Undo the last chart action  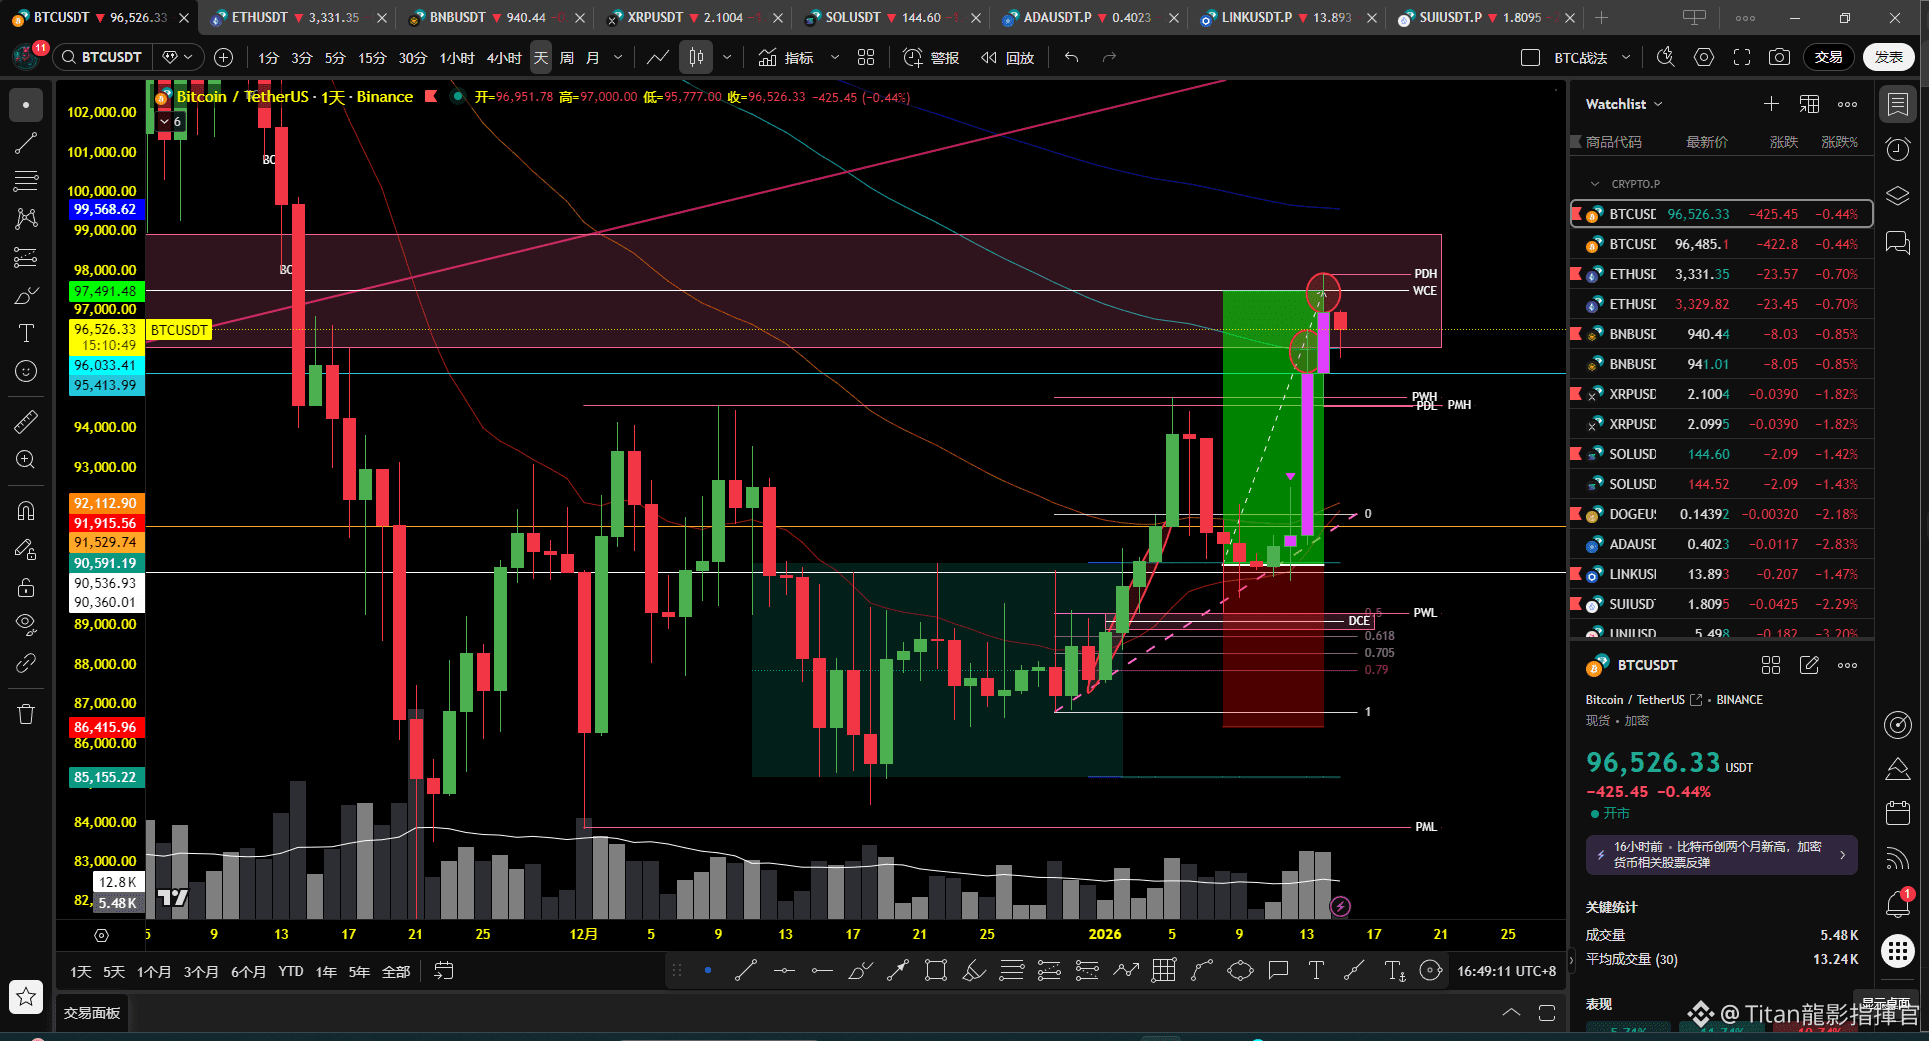point(1071,57)
